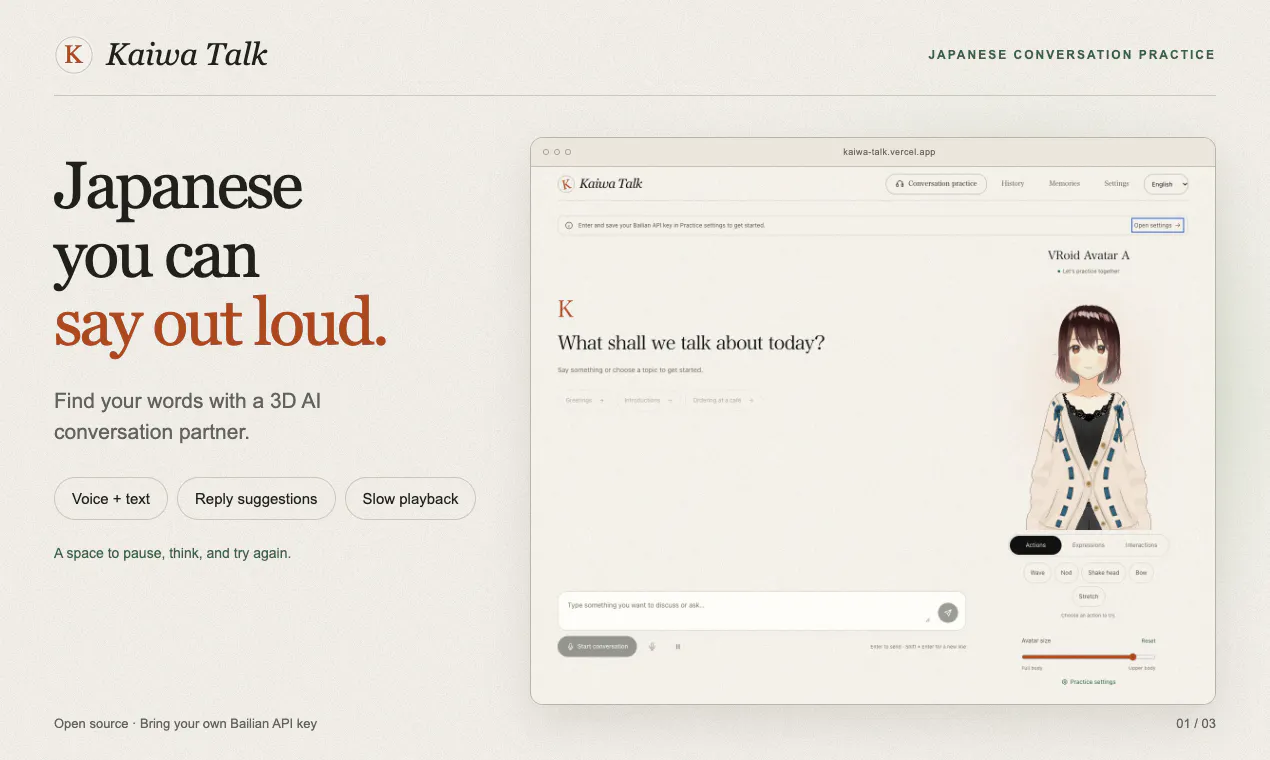
Task: Click the pause icon below the message box
Action: 678,647
